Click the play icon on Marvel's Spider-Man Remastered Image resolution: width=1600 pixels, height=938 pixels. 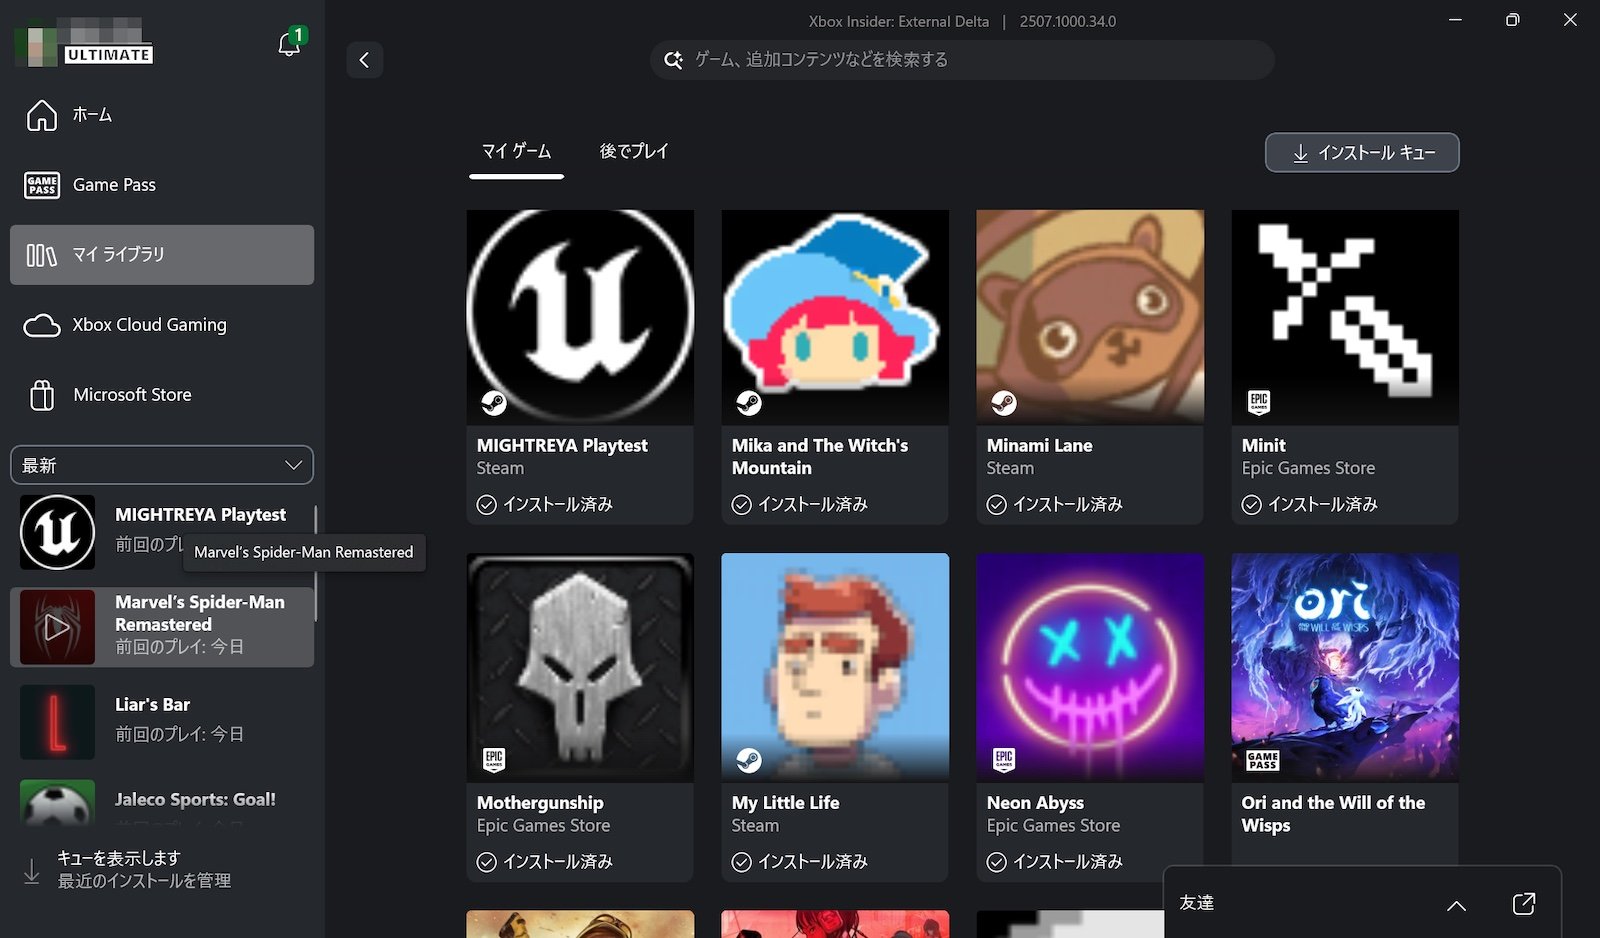click(57, 627)
